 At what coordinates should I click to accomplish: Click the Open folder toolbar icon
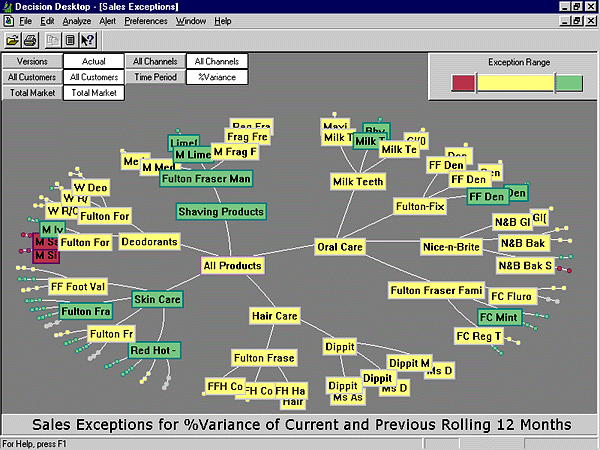click(12, 40)
